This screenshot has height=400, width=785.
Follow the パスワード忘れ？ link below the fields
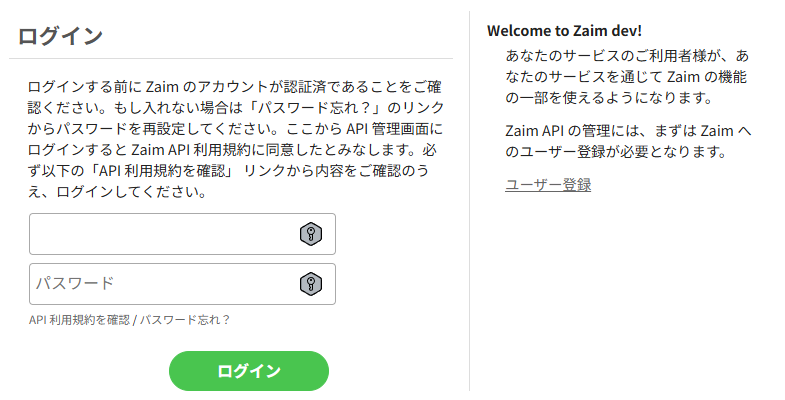point(185,320)
